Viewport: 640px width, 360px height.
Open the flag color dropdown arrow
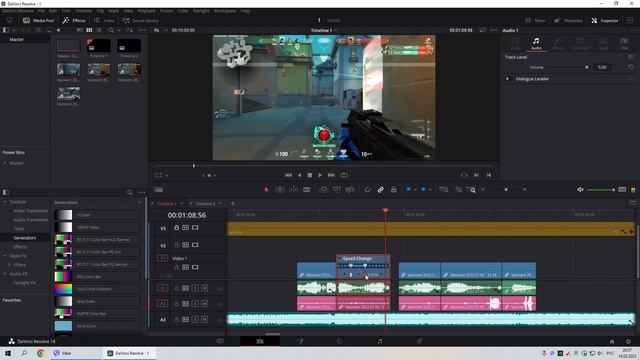(415, 189)
